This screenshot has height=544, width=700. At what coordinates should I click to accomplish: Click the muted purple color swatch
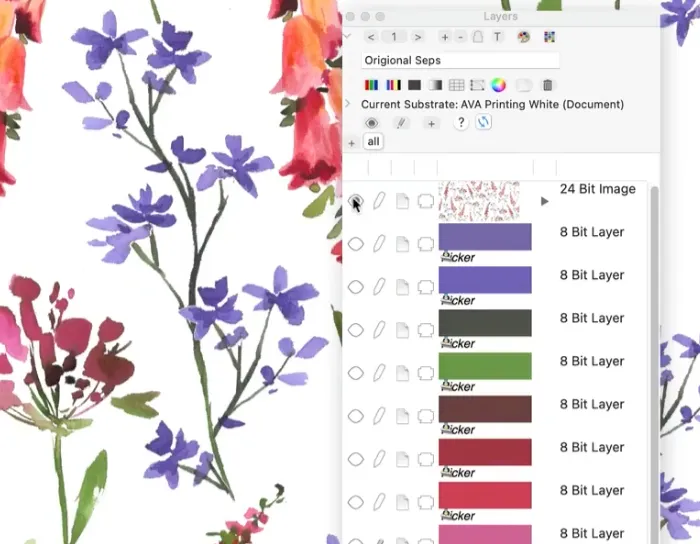point(485,237)
